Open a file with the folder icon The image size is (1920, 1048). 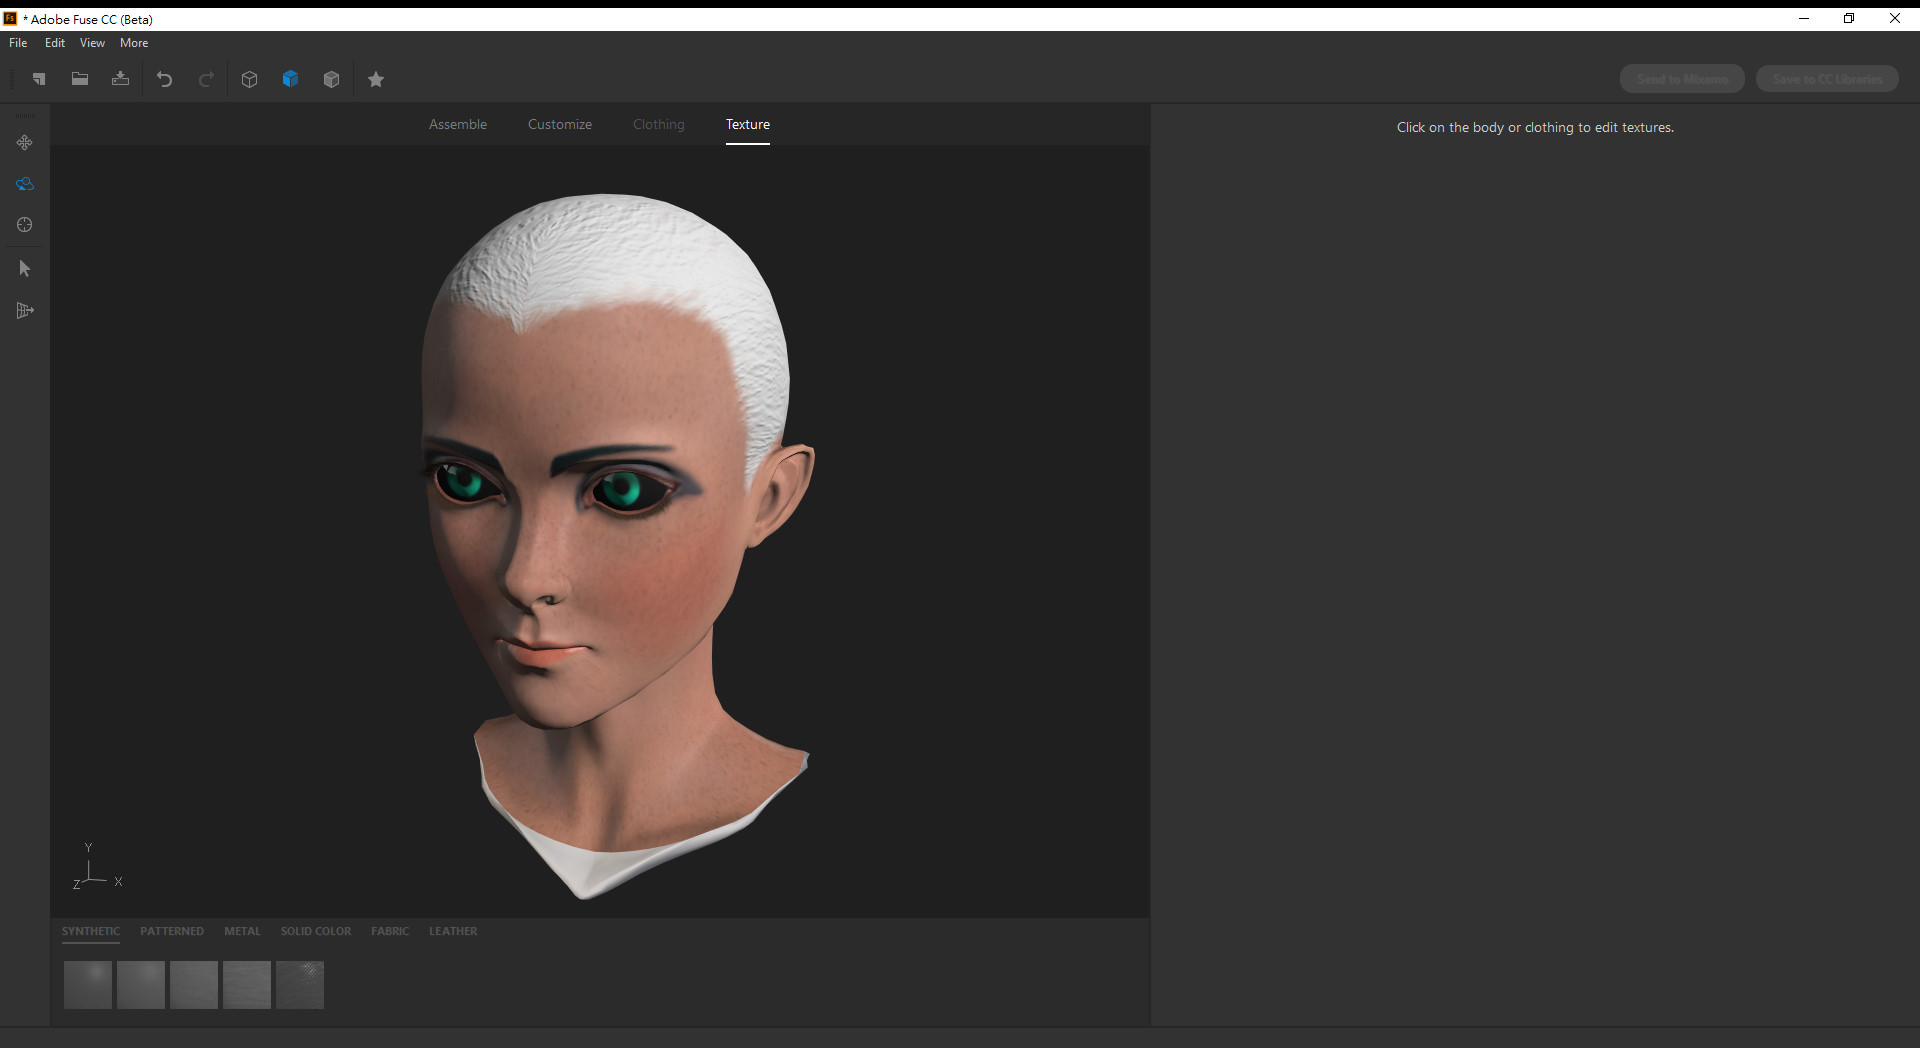point(80,79)
